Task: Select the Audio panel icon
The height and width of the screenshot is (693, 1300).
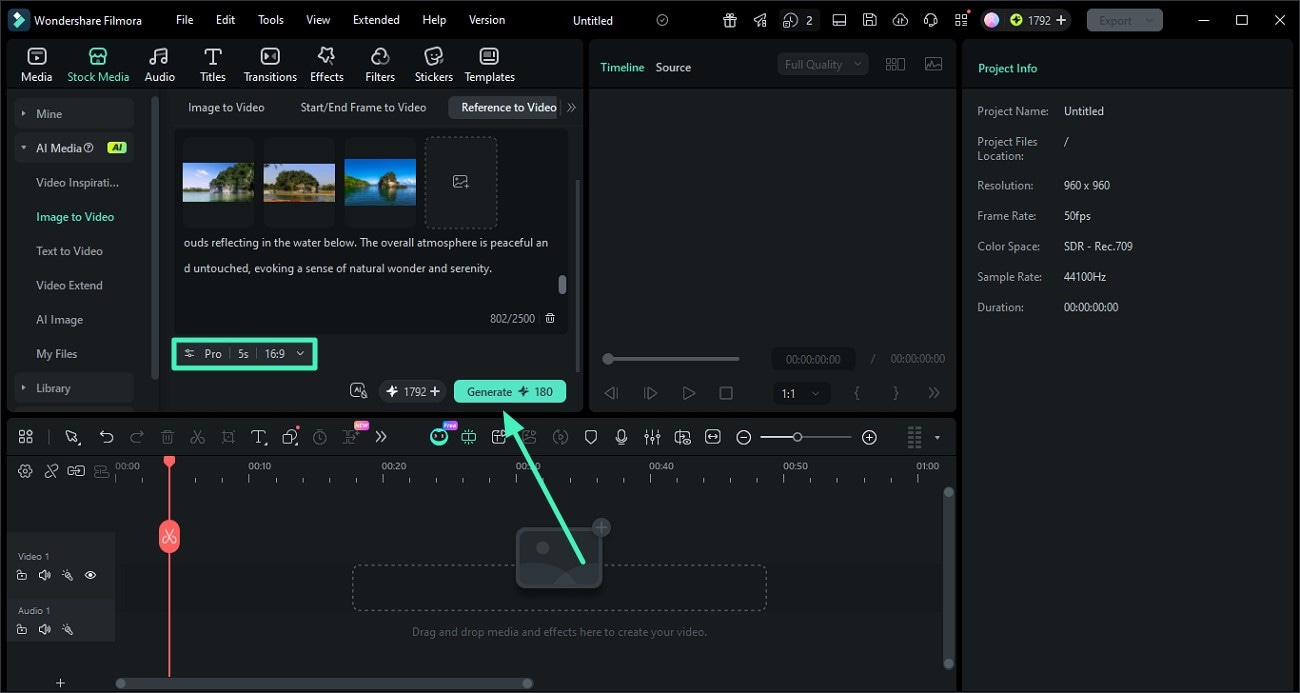Action: pos(159,62)
